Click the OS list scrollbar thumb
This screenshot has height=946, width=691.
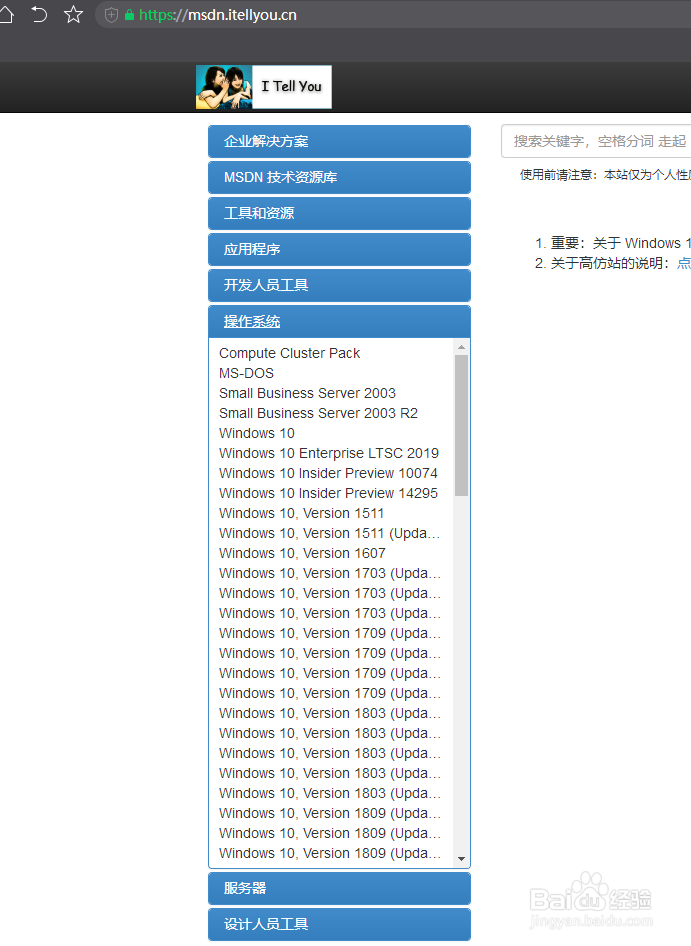(461, 425)
